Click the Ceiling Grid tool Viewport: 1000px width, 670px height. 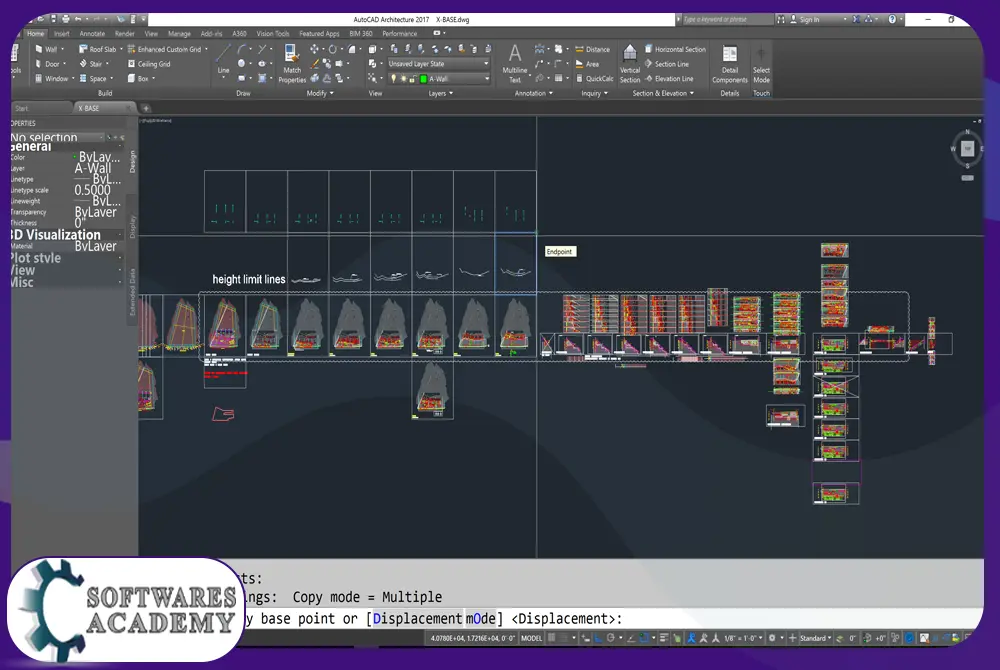tap(149, 64)
